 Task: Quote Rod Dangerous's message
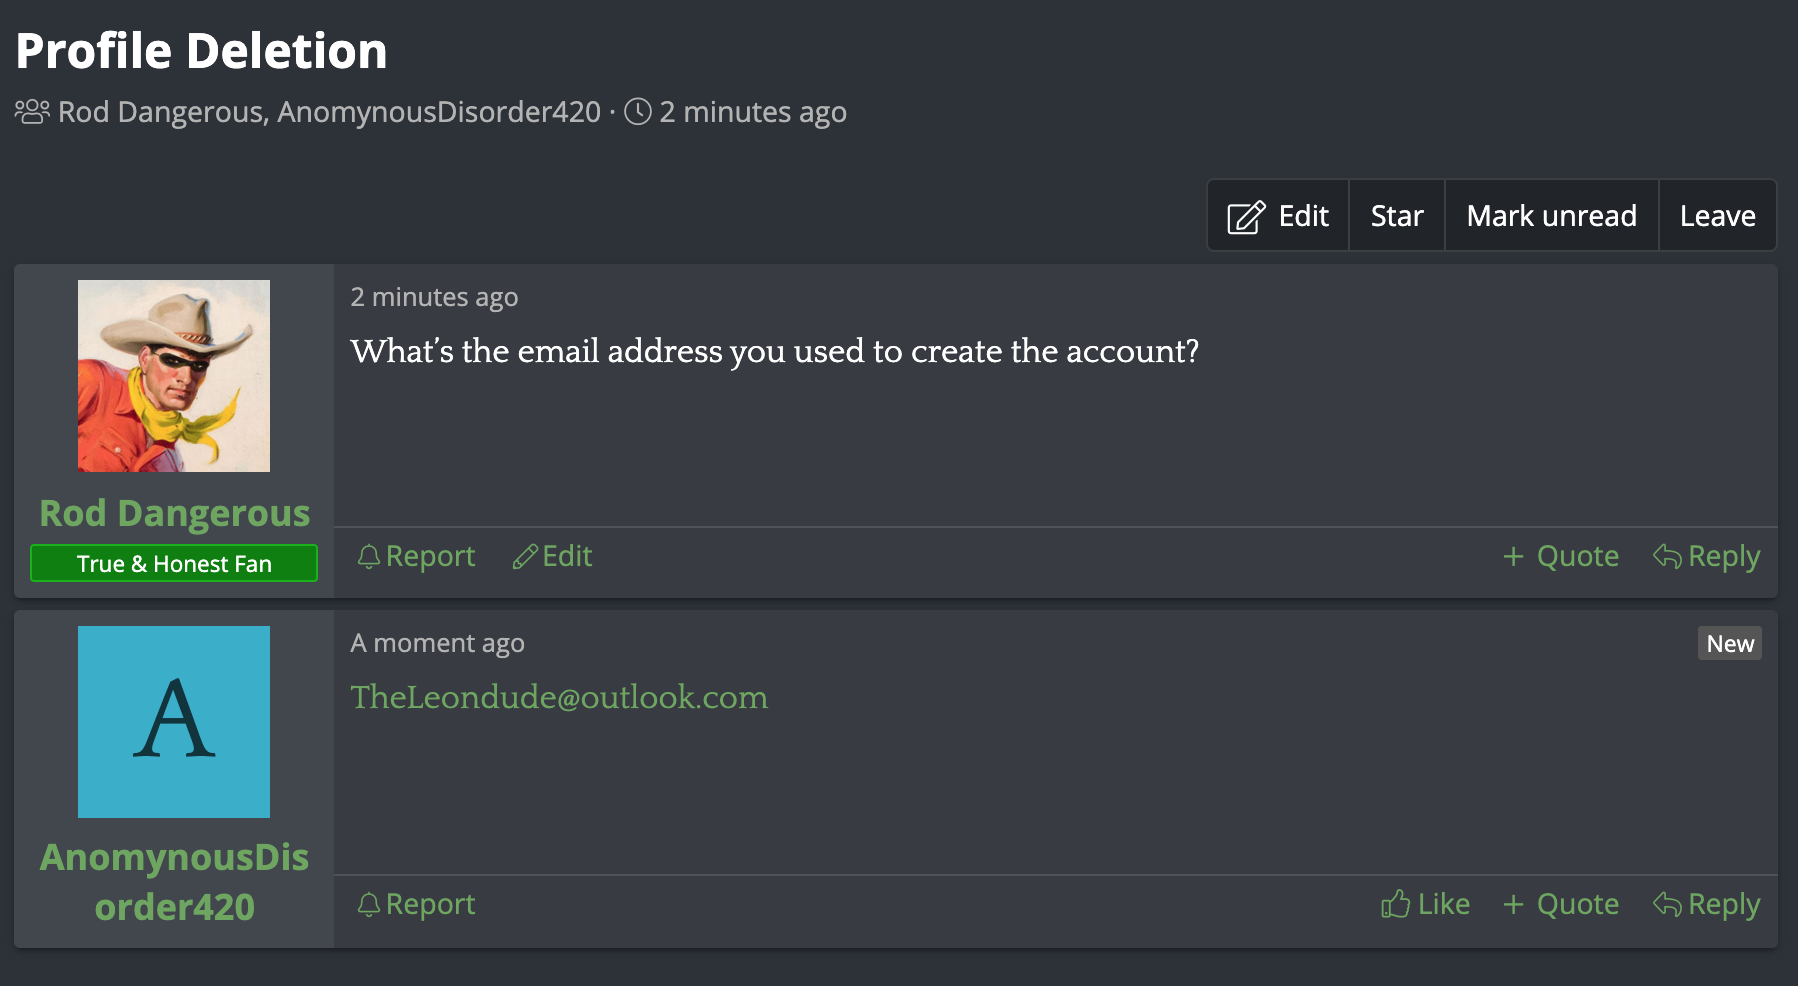pyautogui.click(x=1561, y=556)
